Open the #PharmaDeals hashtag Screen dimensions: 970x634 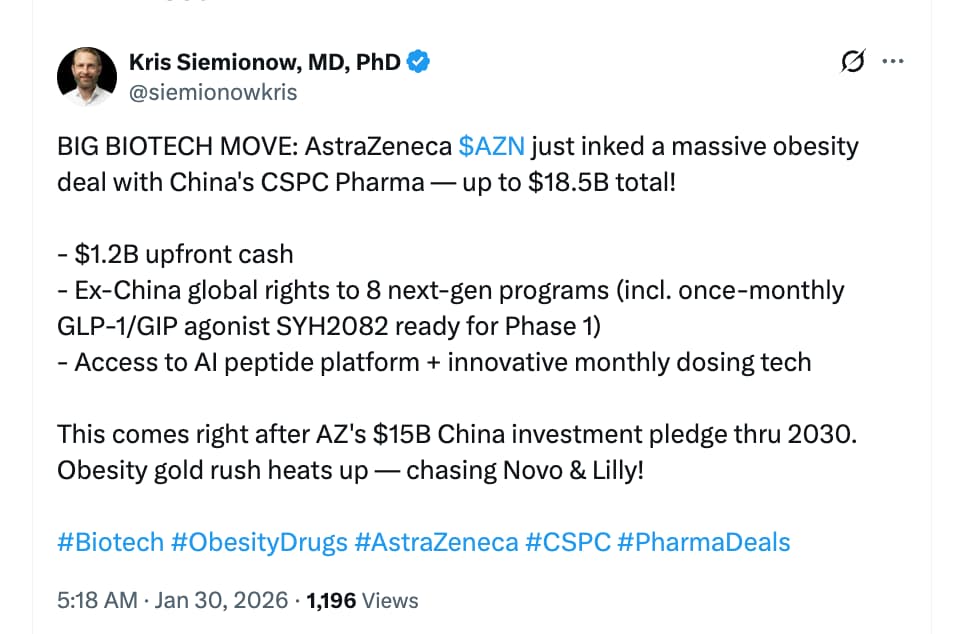click(703, 542)
